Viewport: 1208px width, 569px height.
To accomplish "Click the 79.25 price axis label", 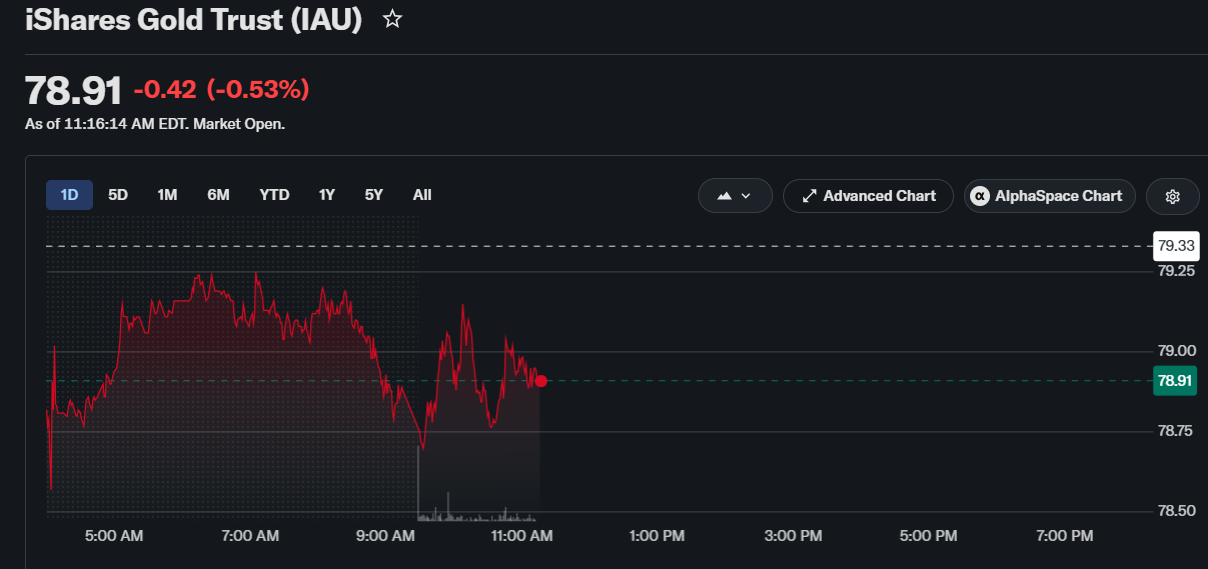I will click(x=1176, y=271).
